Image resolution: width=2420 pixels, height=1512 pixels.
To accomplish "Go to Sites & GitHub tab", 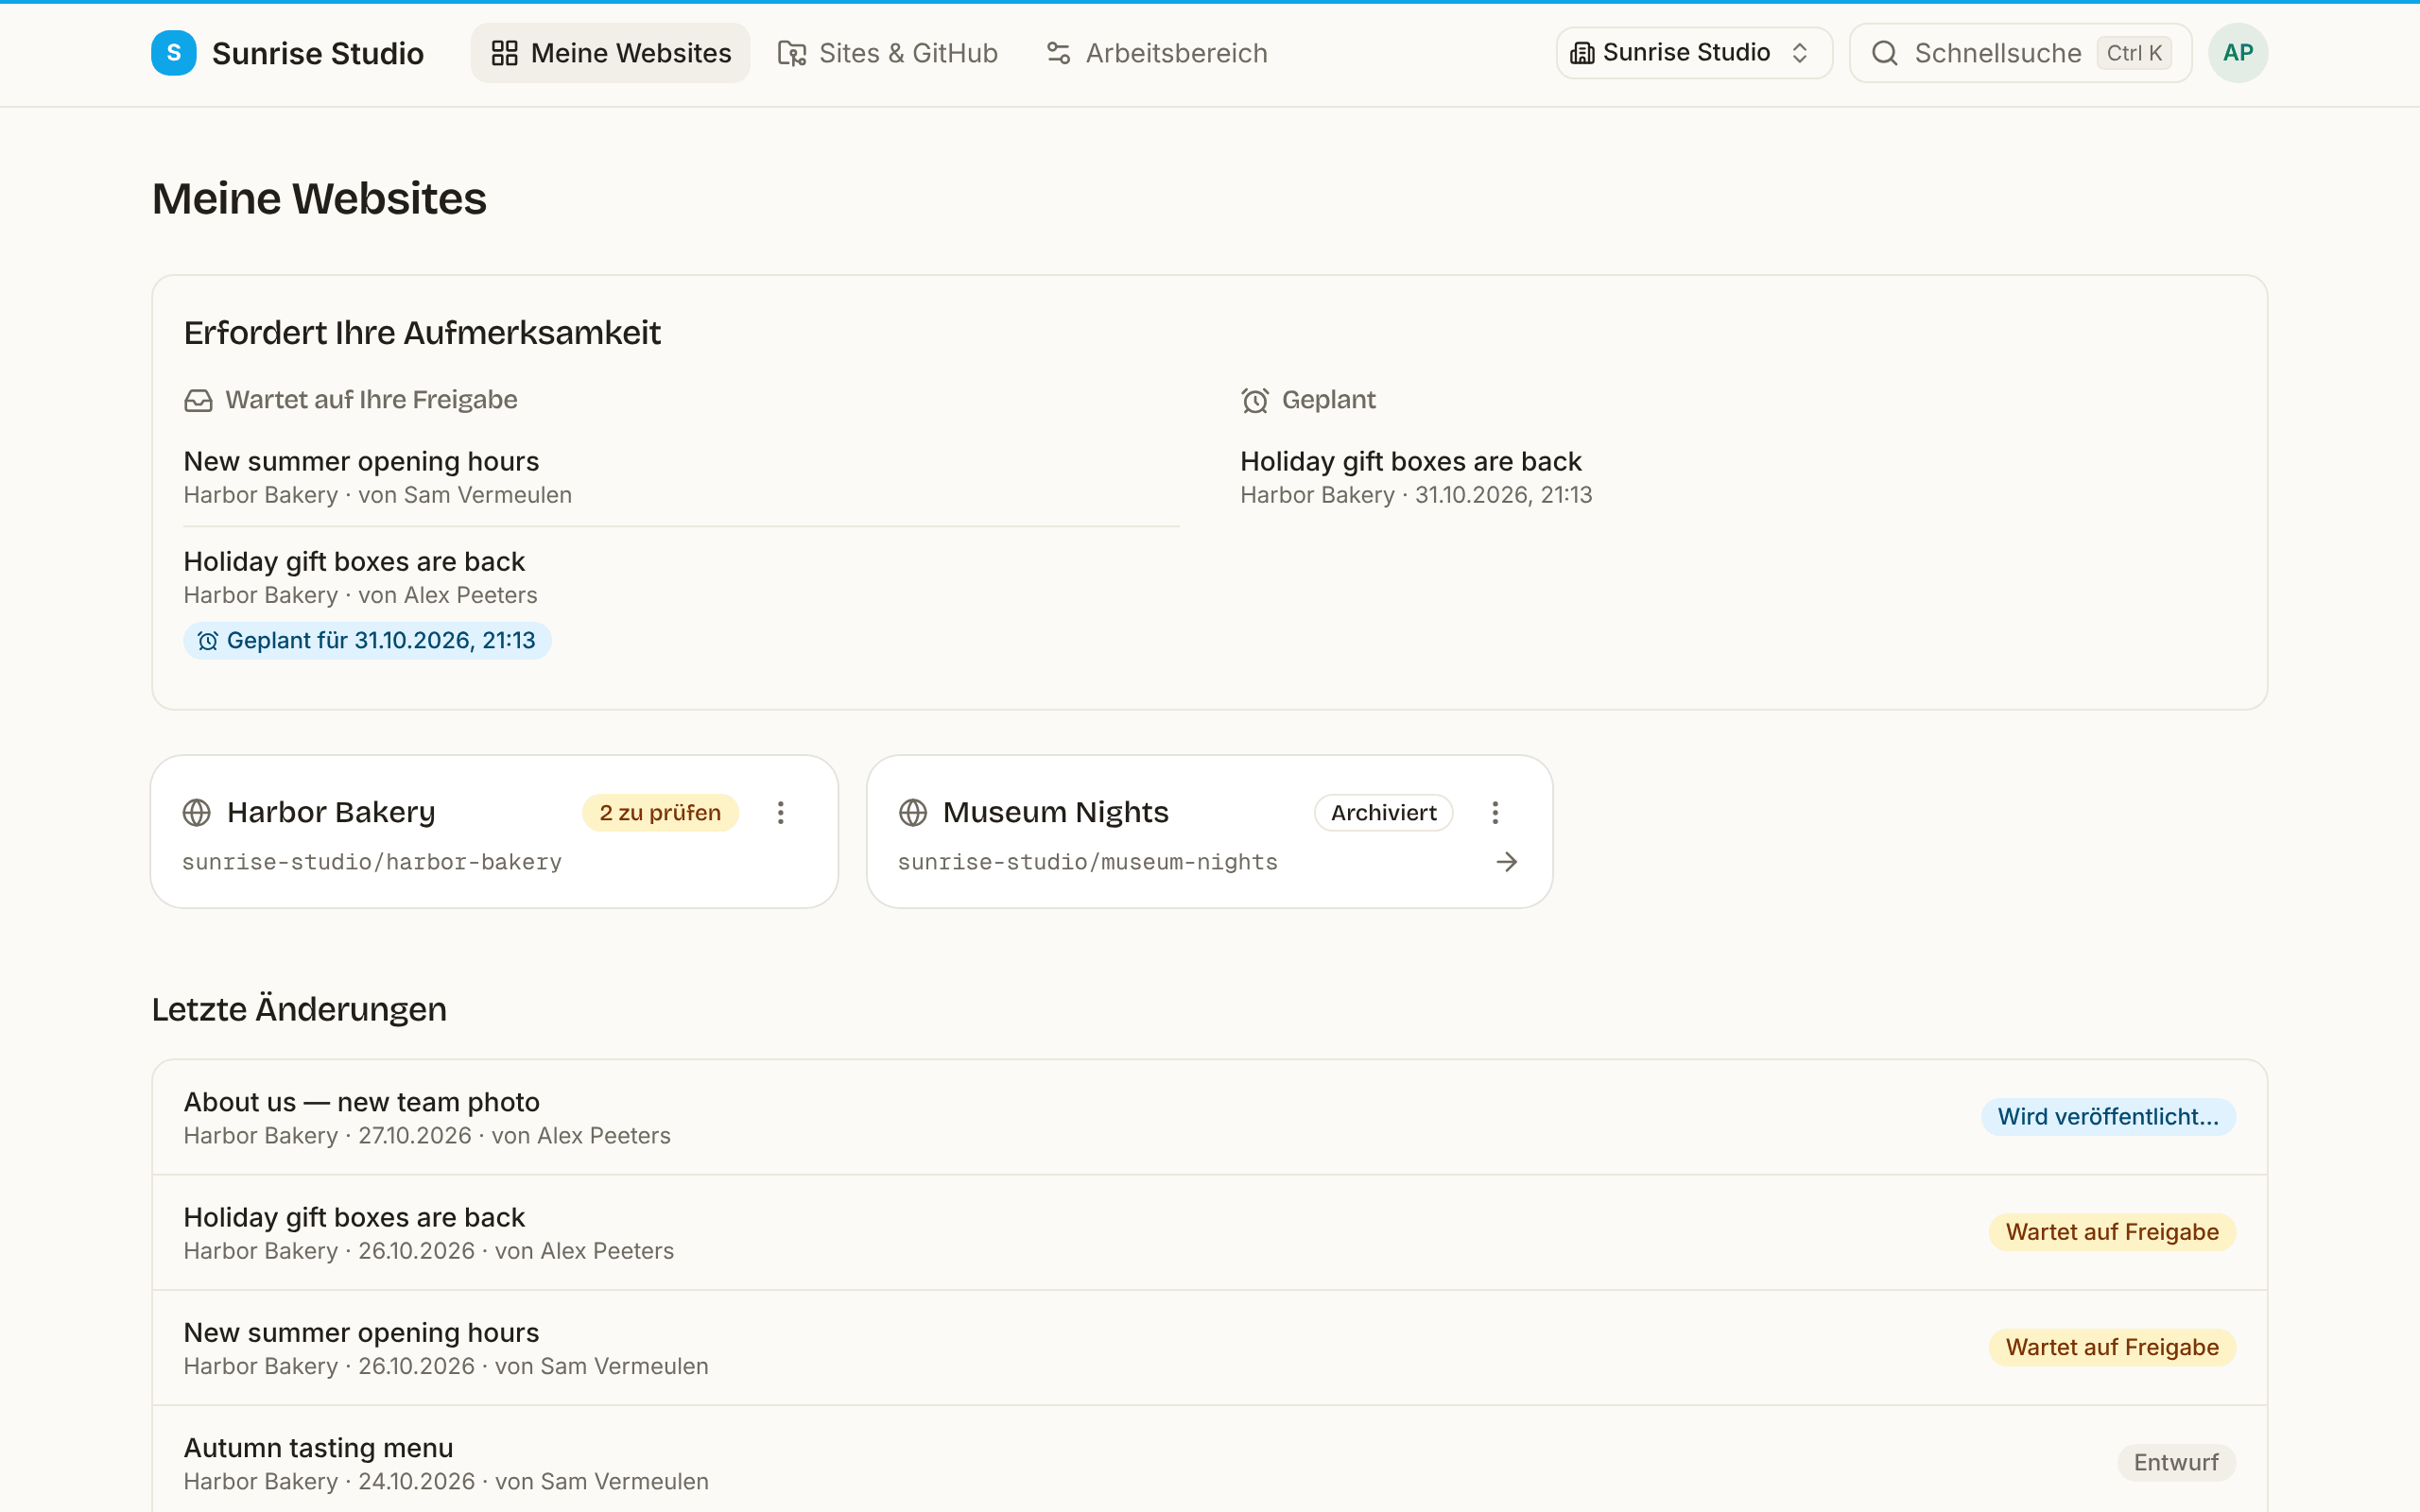I will pos(888,53).
